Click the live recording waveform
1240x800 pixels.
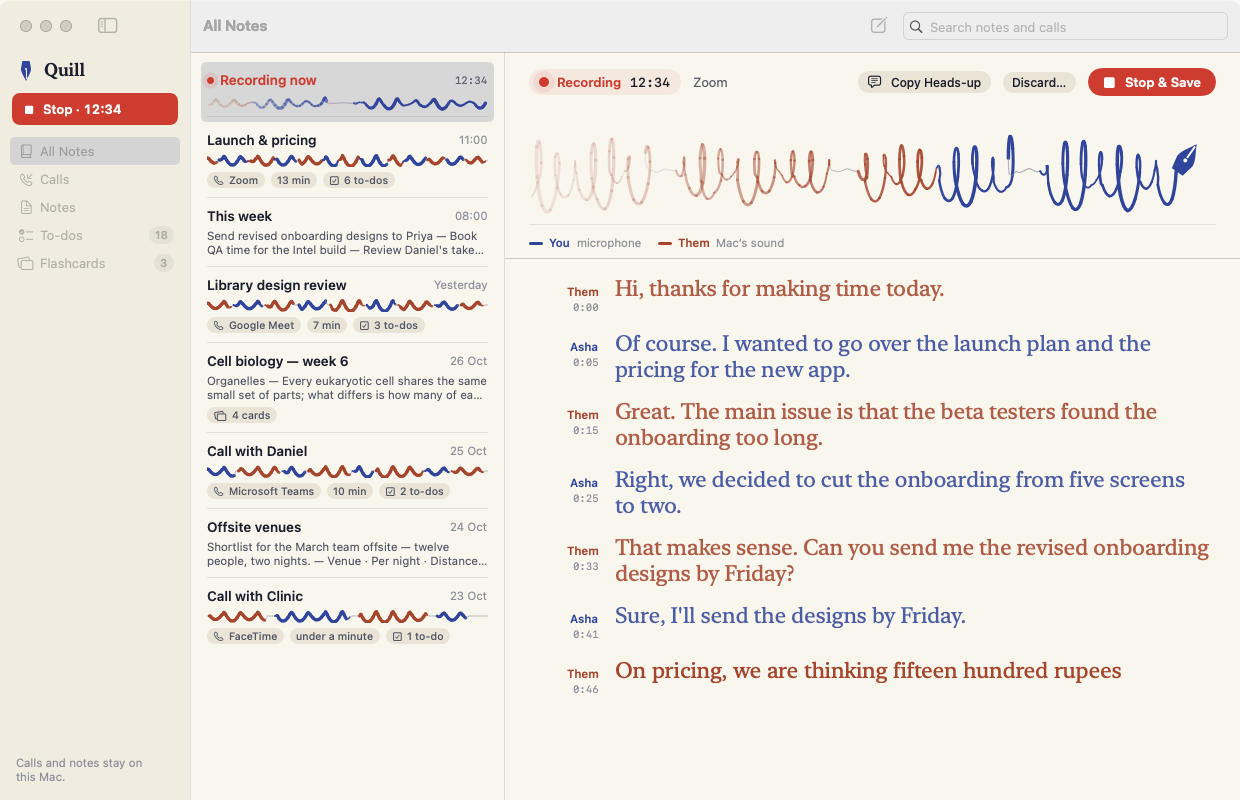coord(864,174)
